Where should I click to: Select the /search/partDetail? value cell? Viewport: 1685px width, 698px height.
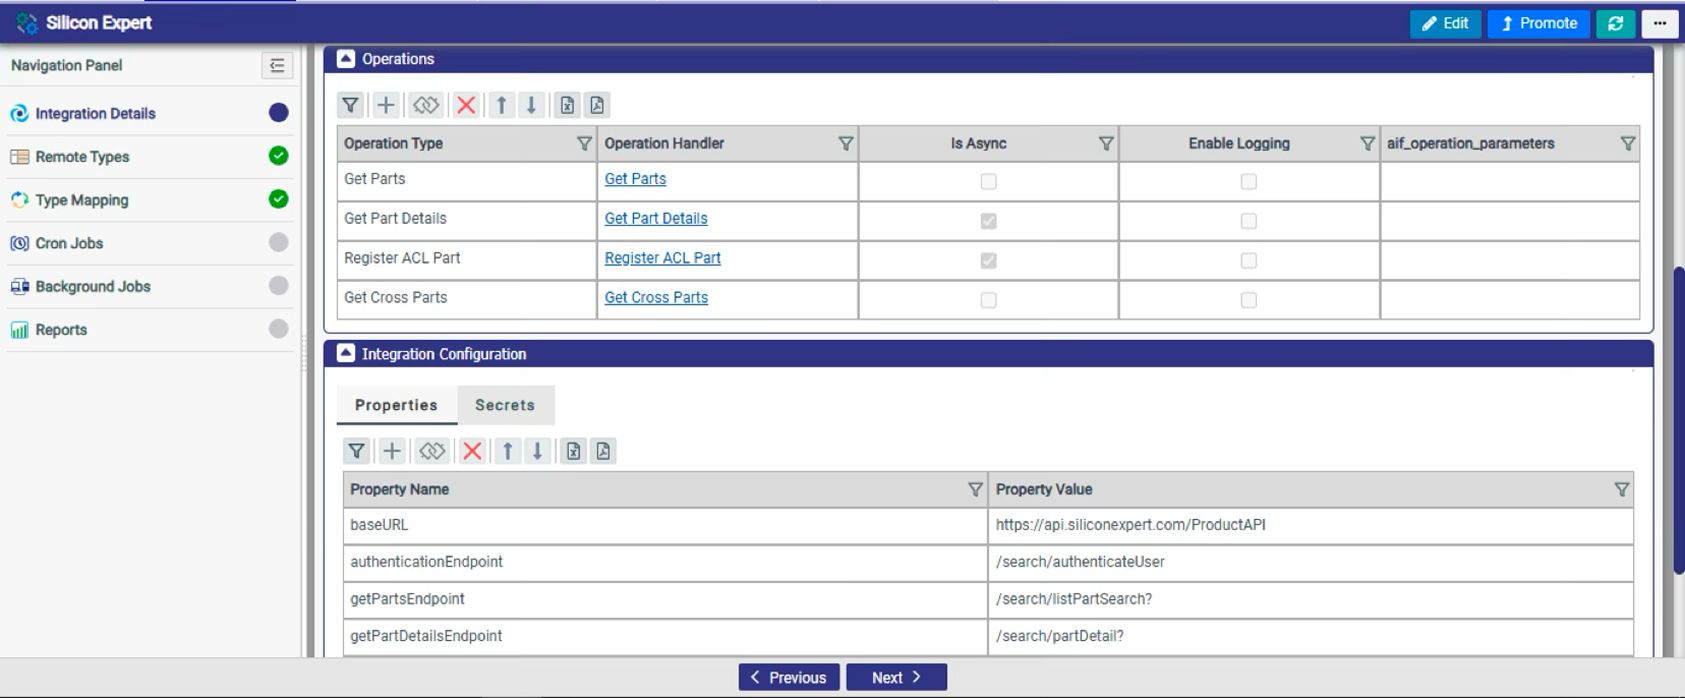click(1311, 637)
